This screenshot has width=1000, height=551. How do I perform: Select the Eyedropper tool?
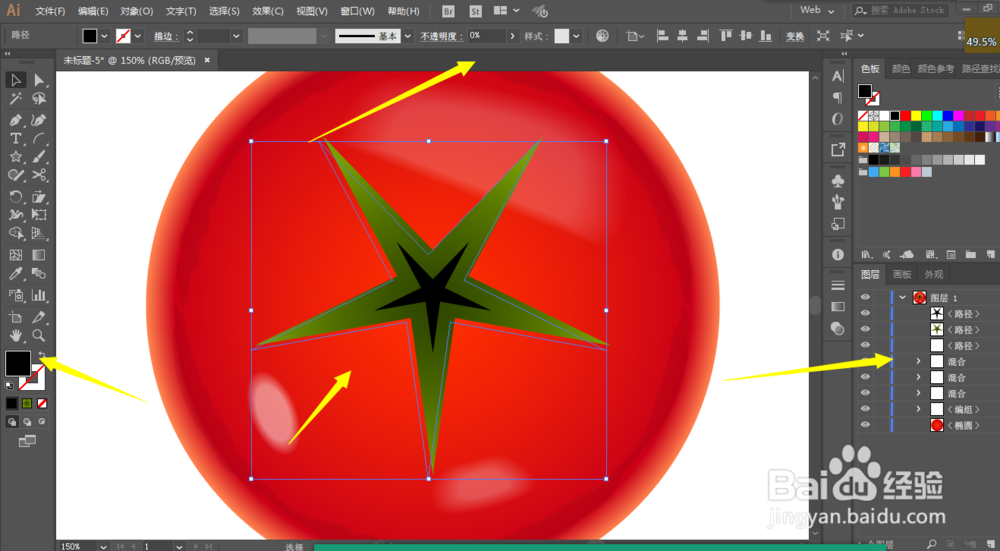16,274
